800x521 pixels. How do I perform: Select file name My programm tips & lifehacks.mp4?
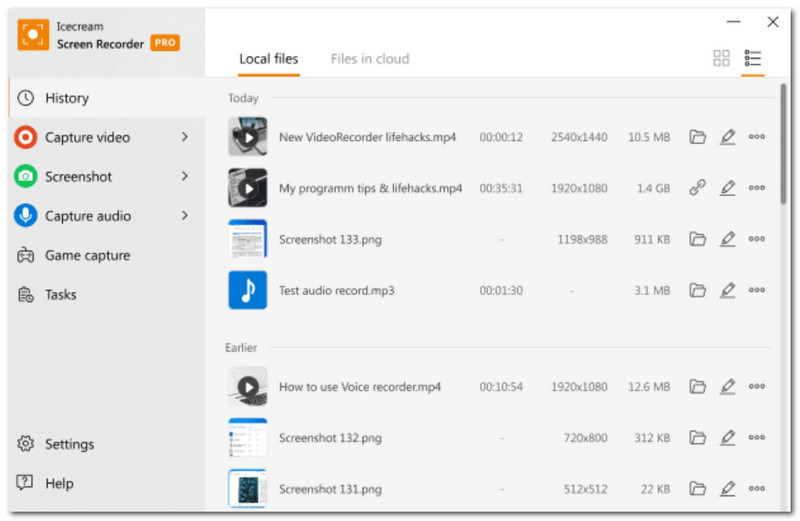coord(370,188)
